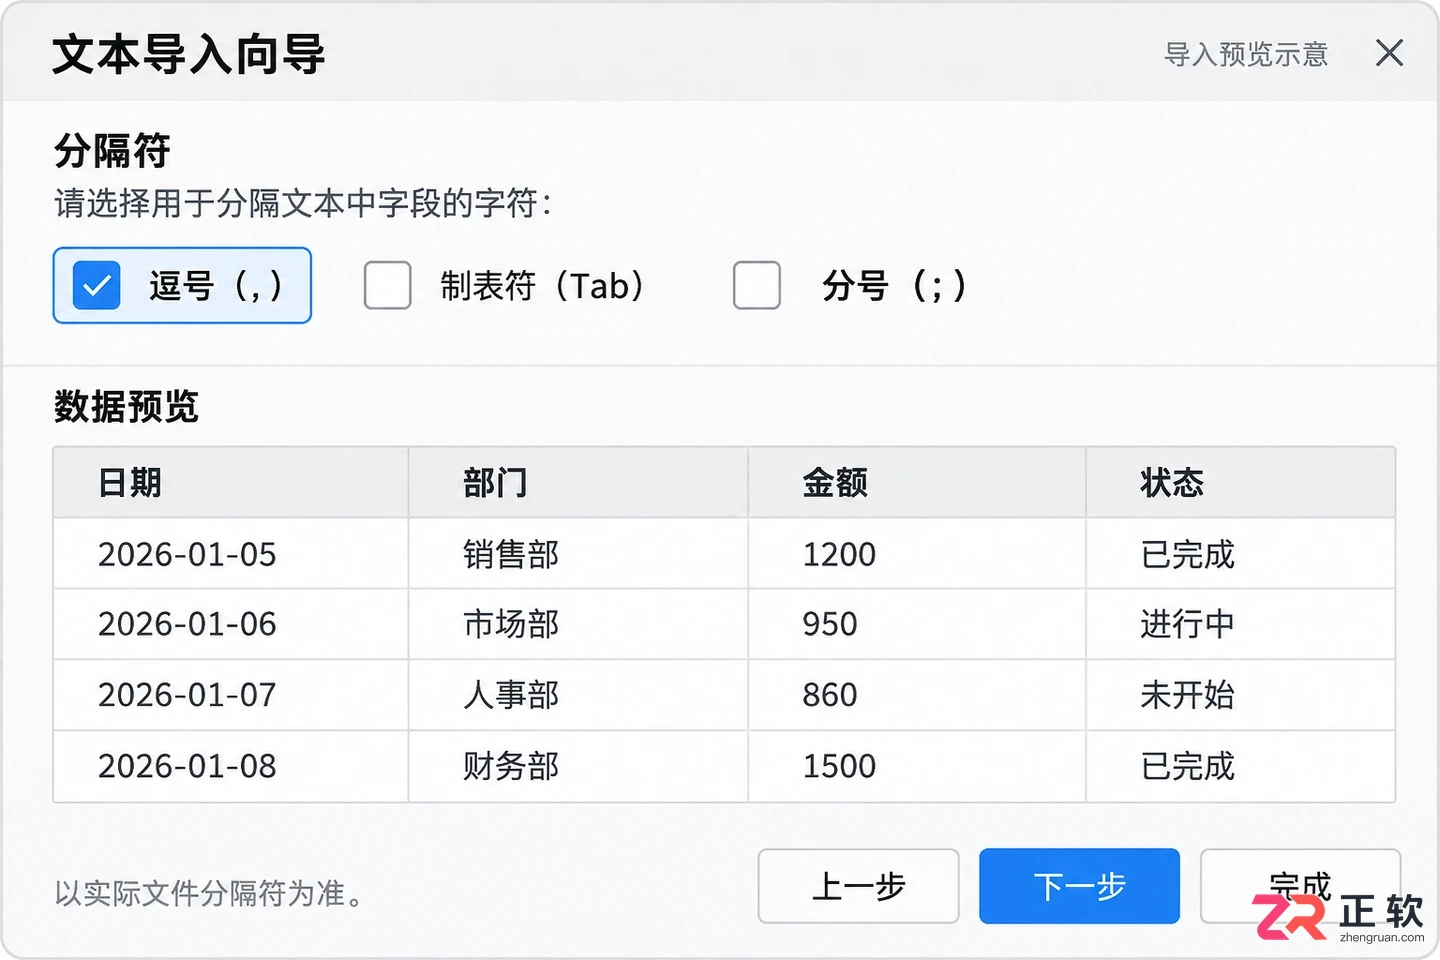Select the 进行中 status cell
This screenshot has height=960, width=1440.
tap(1241, 624)
